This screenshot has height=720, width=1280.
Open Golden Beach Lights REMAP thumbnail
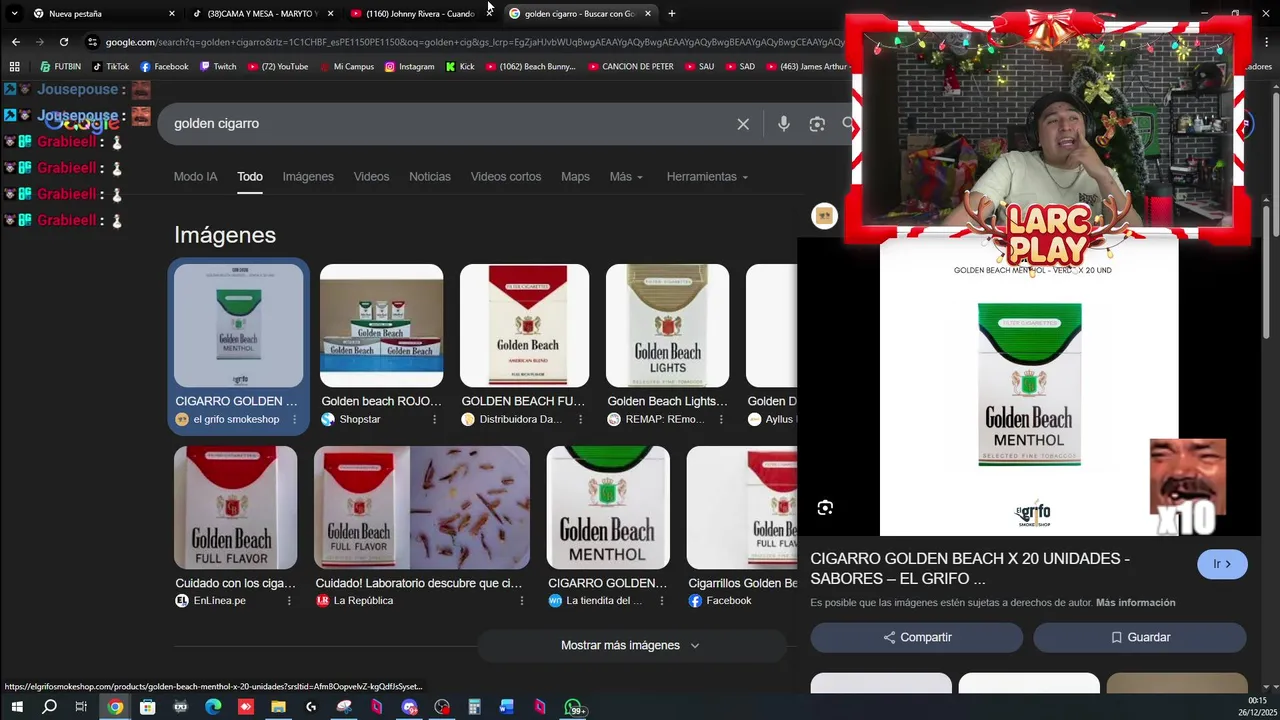tap(668, 325)
